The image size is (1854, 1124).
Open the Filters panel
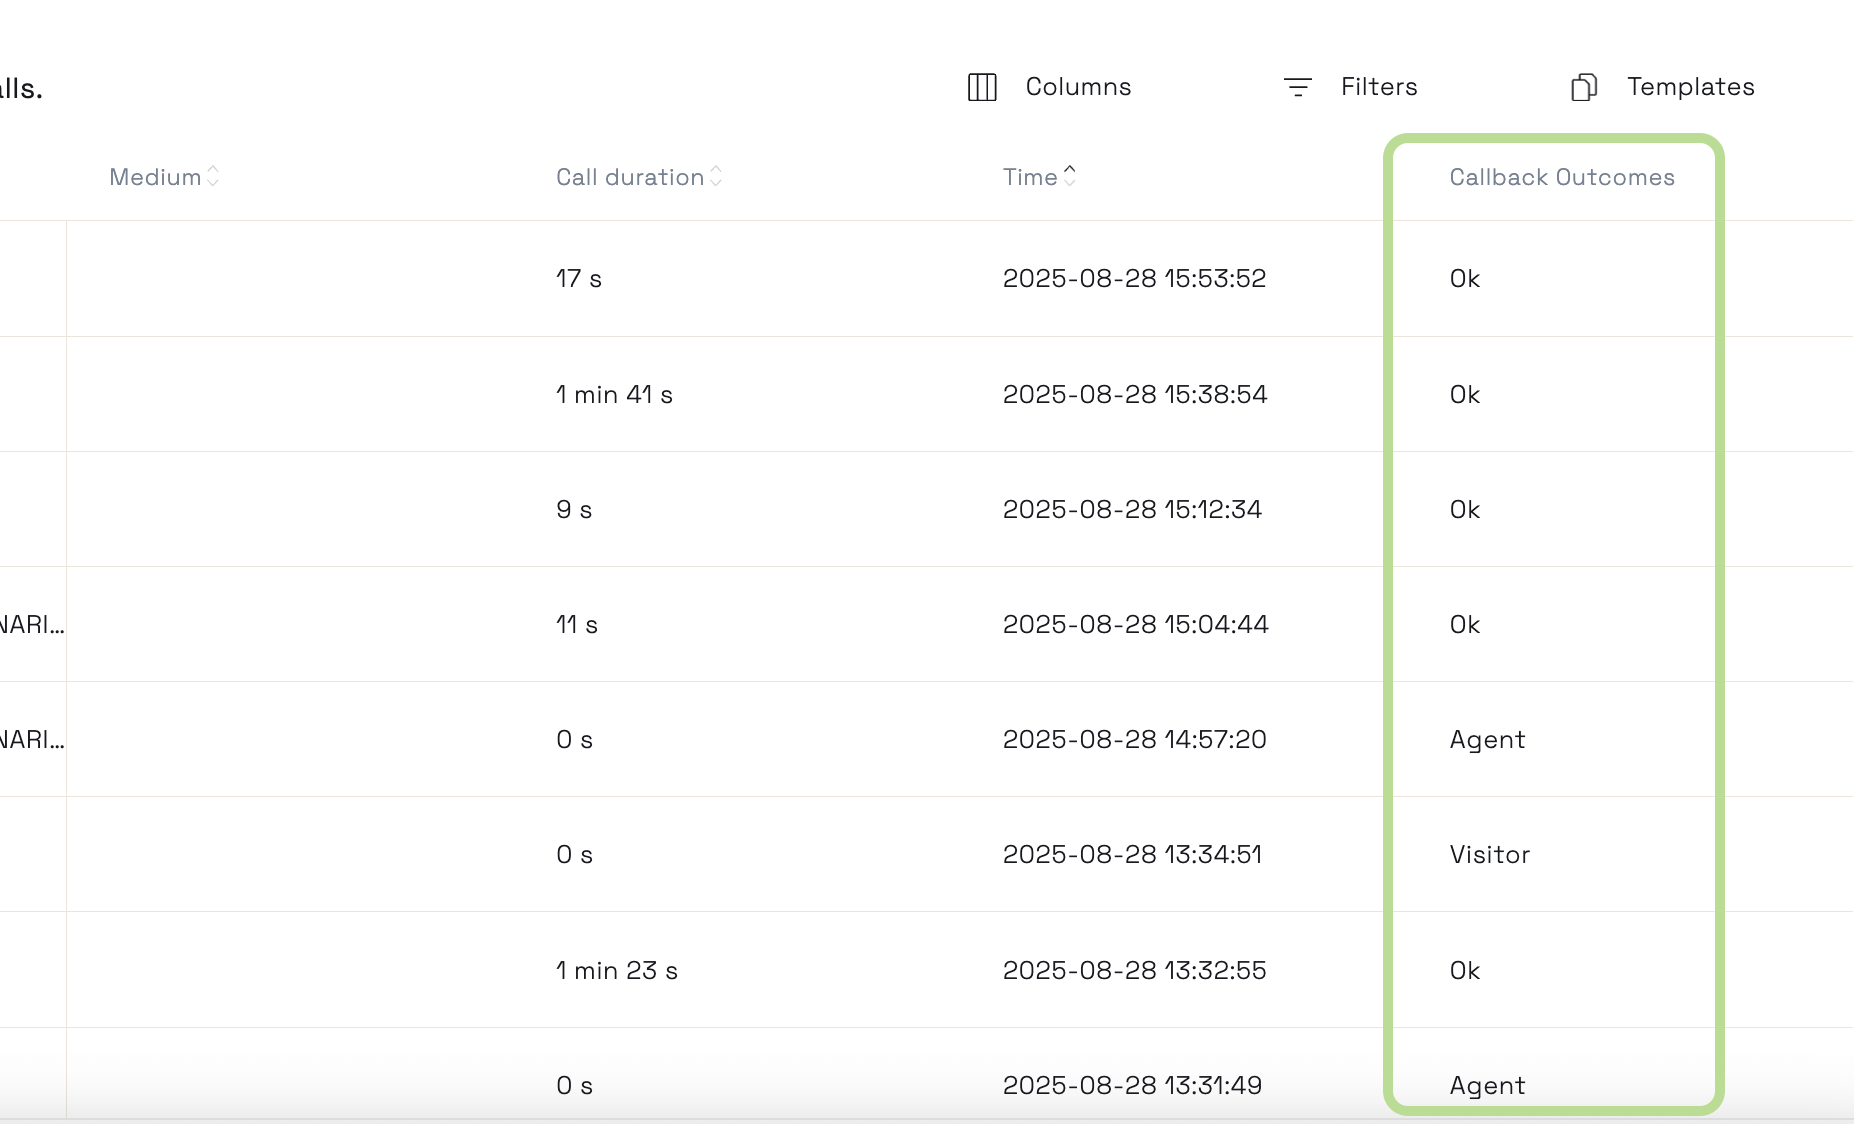(1350, 87)
